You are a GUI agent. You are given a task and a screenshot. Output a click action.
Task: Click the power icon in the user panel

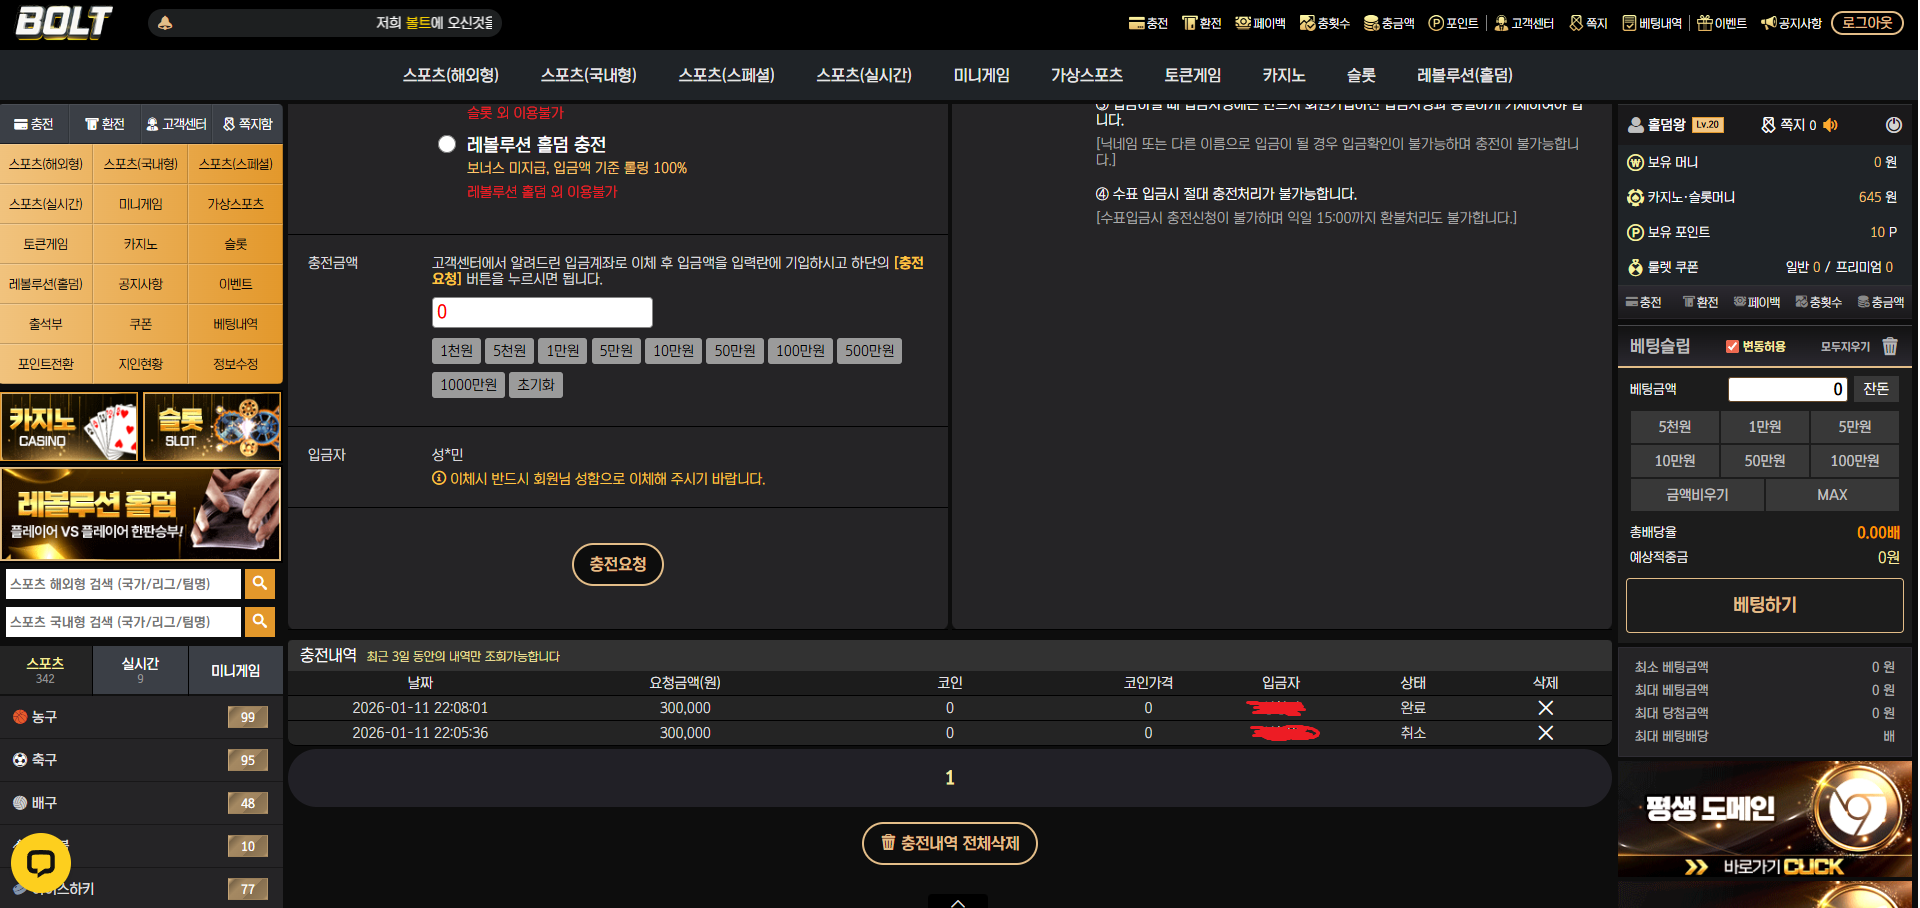(x=1893, y=125)
